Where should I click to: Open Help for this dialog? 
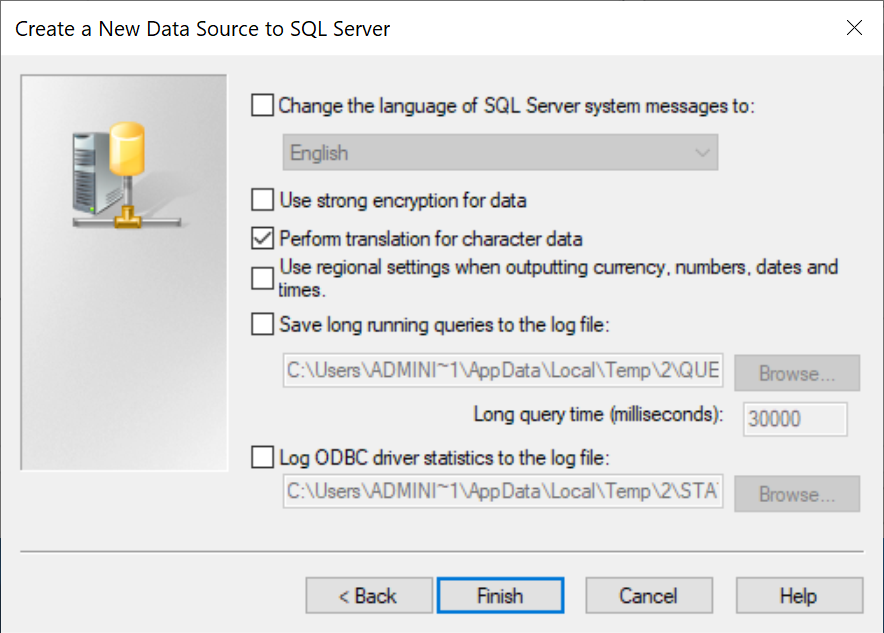[798, 596]
